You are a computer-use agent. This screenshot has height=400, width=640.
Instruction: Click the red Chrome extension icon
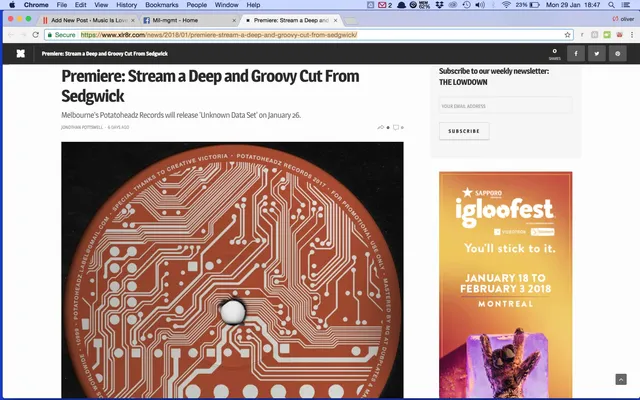619,35
